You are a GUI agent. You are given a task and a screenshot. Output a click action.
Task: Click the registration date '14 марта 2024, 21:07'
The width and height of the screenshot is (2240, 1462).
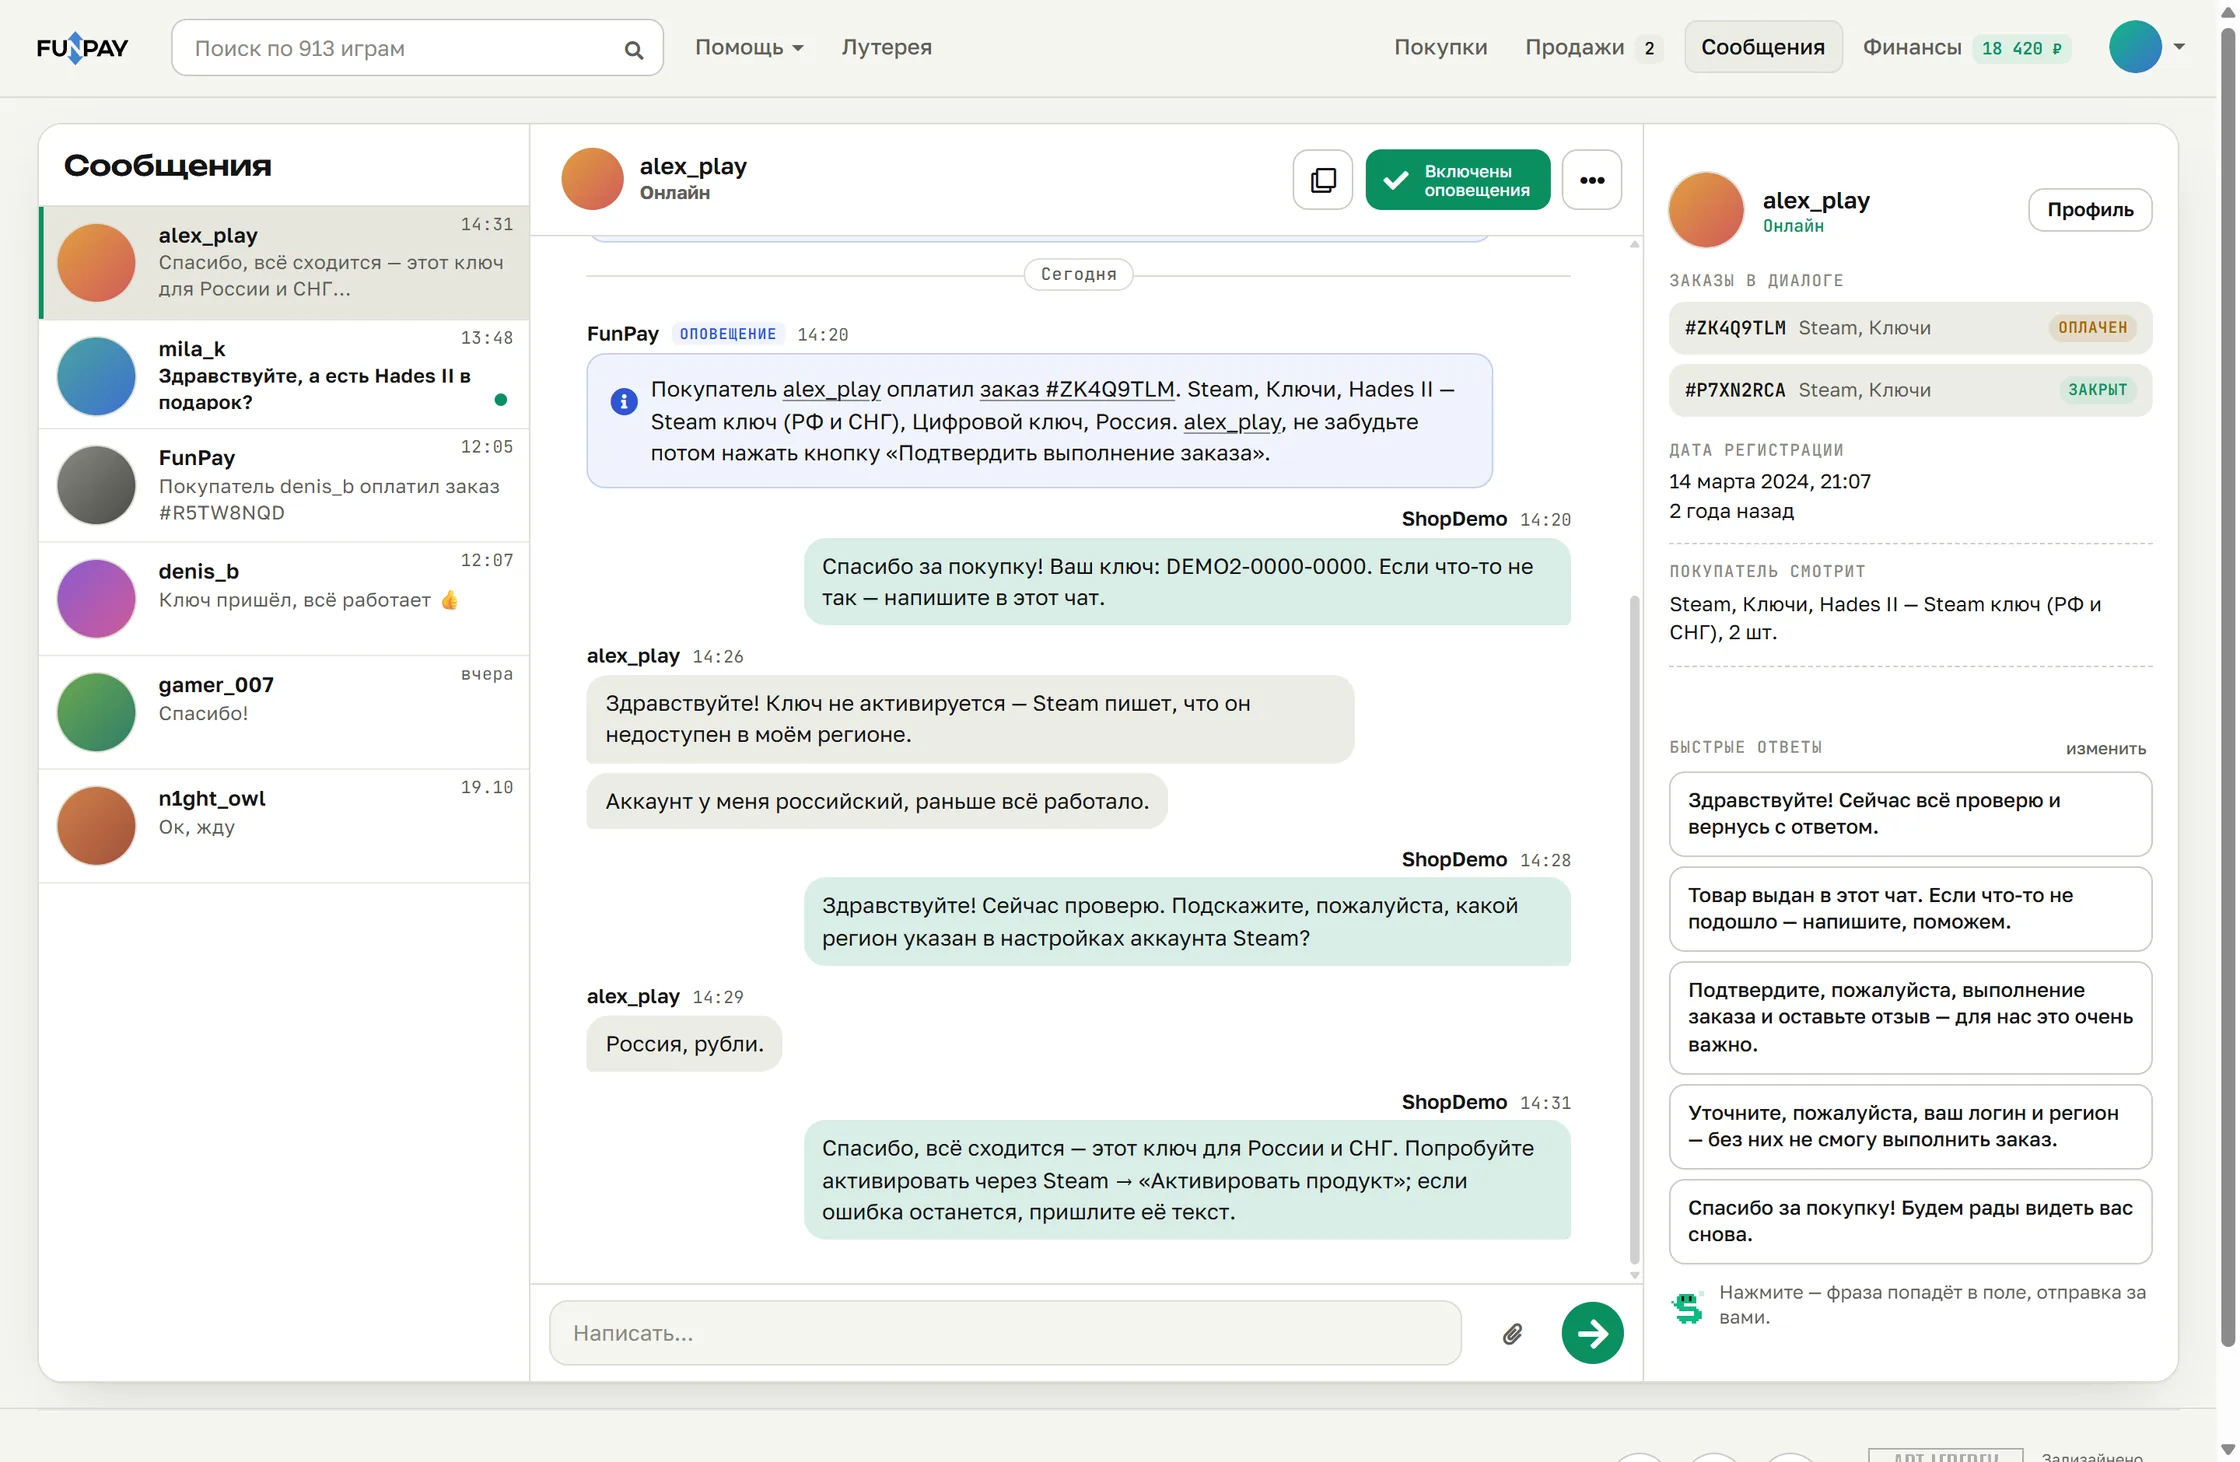(1769, 481)
